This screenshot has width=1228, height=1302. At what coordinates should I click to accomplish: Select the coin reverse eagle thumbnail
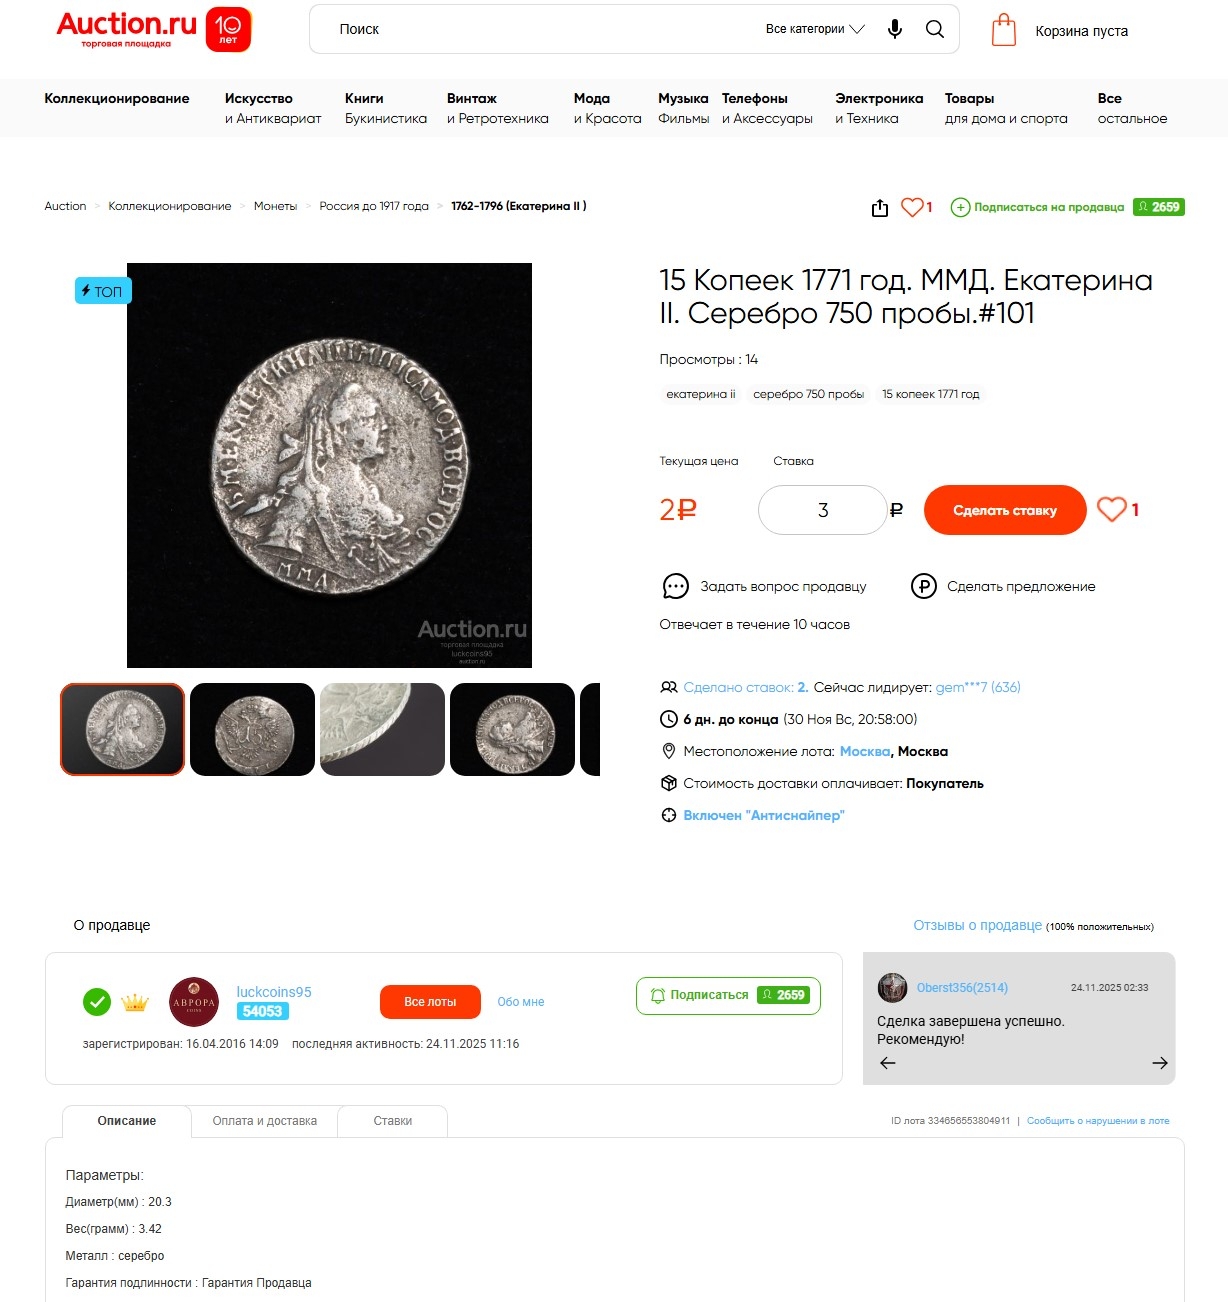[252, 729]
